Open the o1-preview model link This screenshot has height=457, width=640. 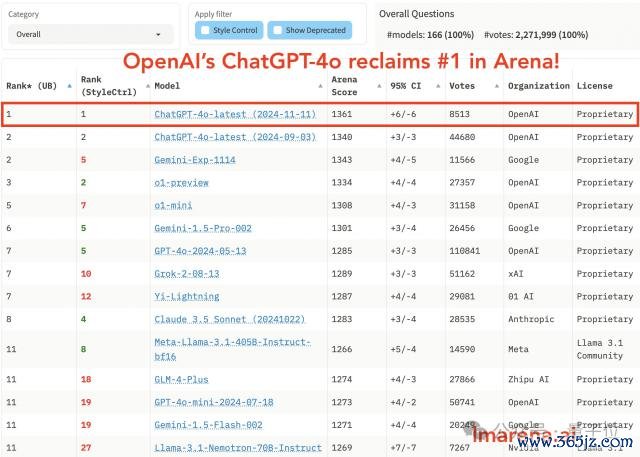point(181,182)
